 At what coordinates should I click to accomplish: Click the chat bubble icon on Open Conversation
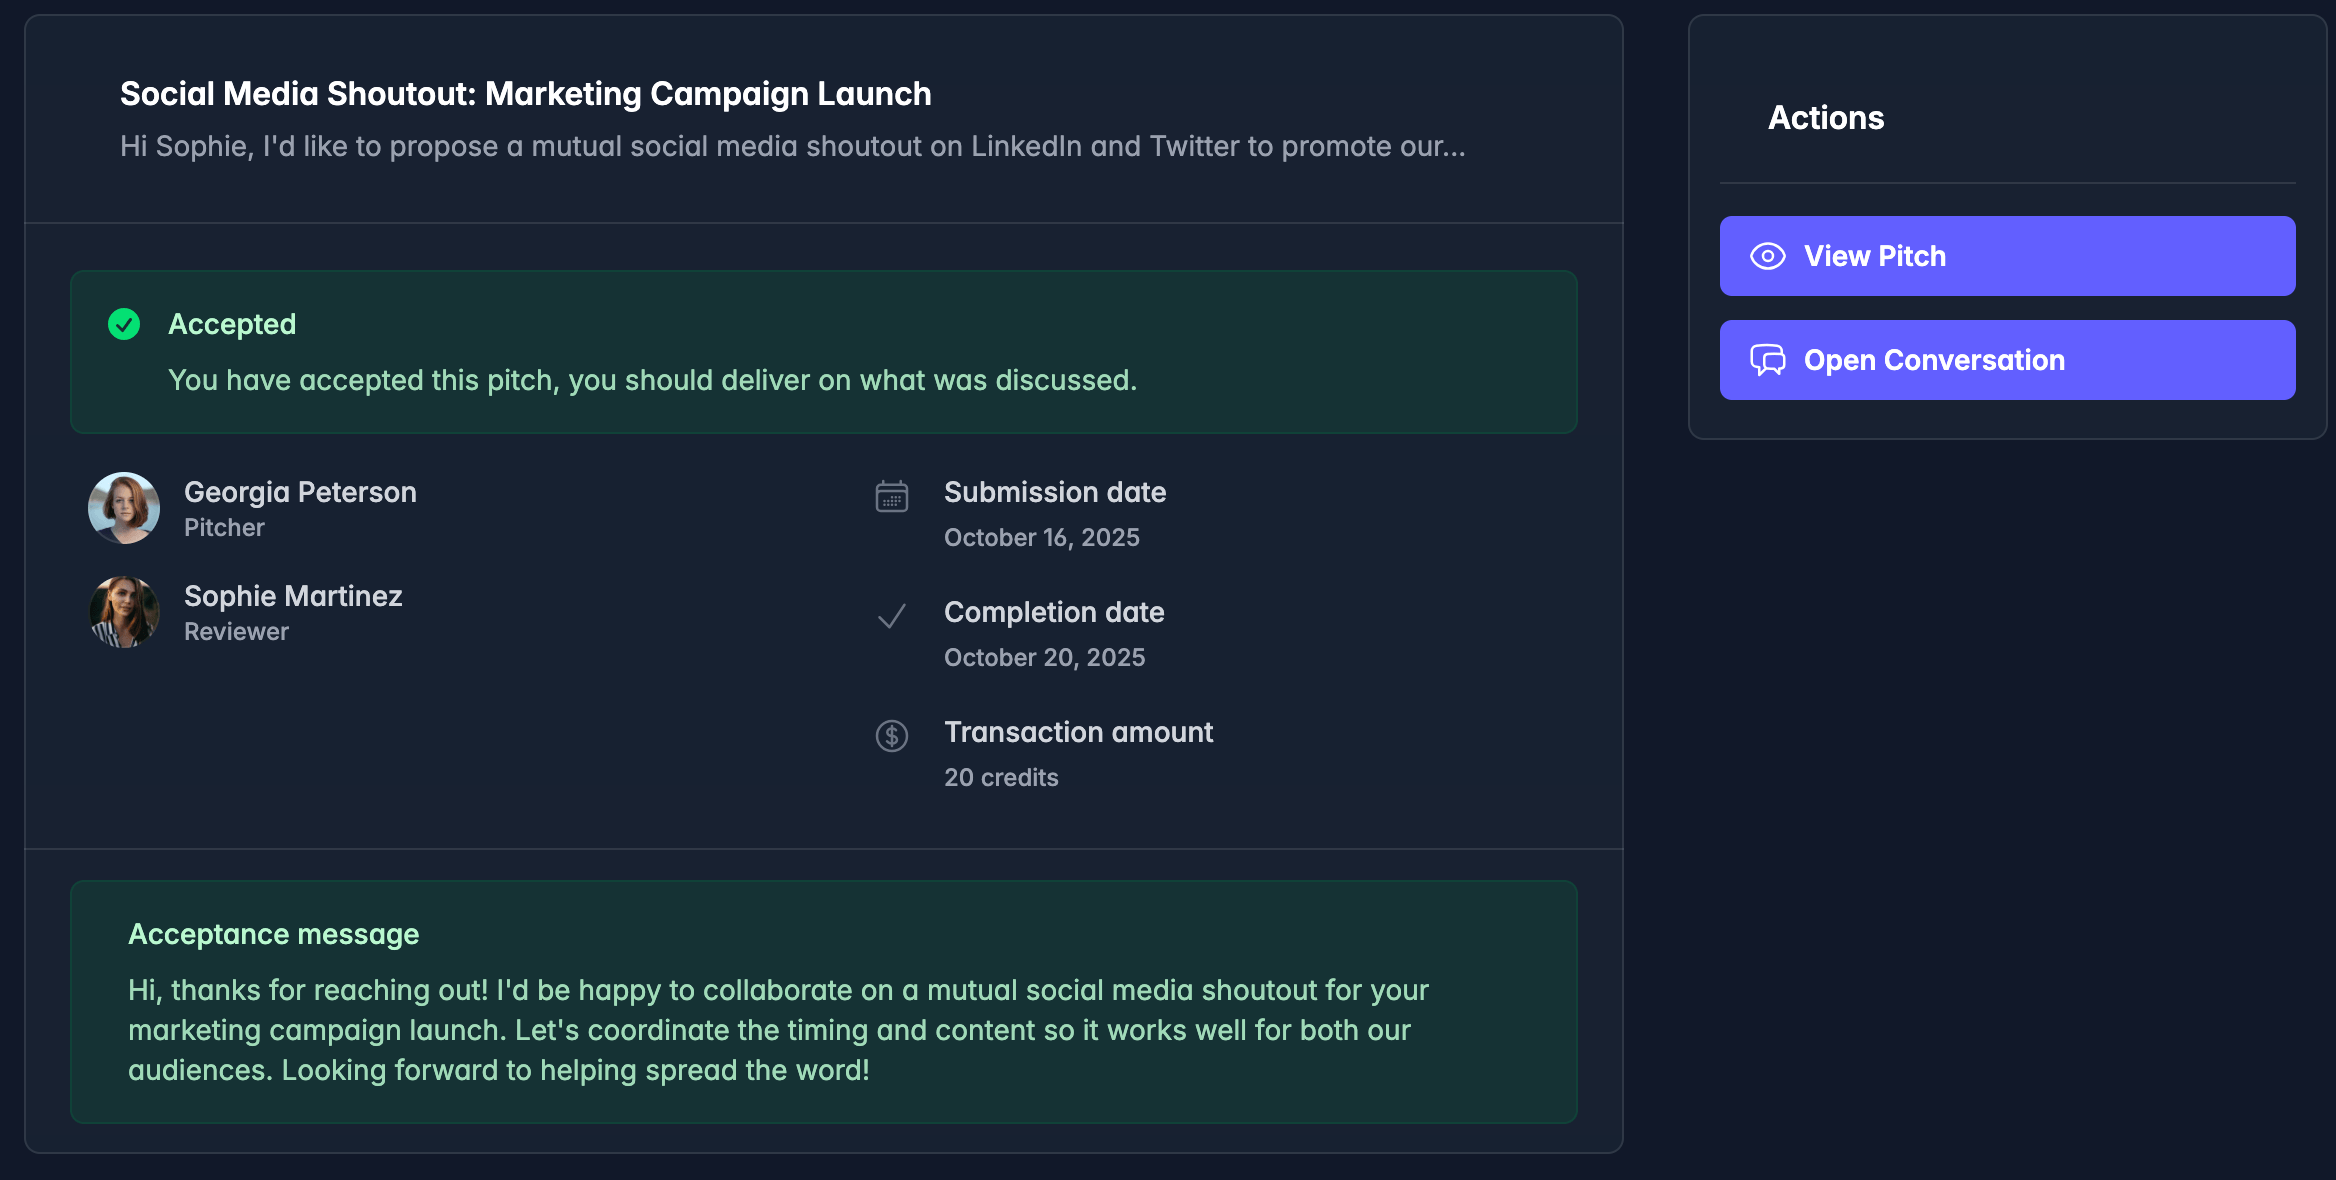(1768, 360)
